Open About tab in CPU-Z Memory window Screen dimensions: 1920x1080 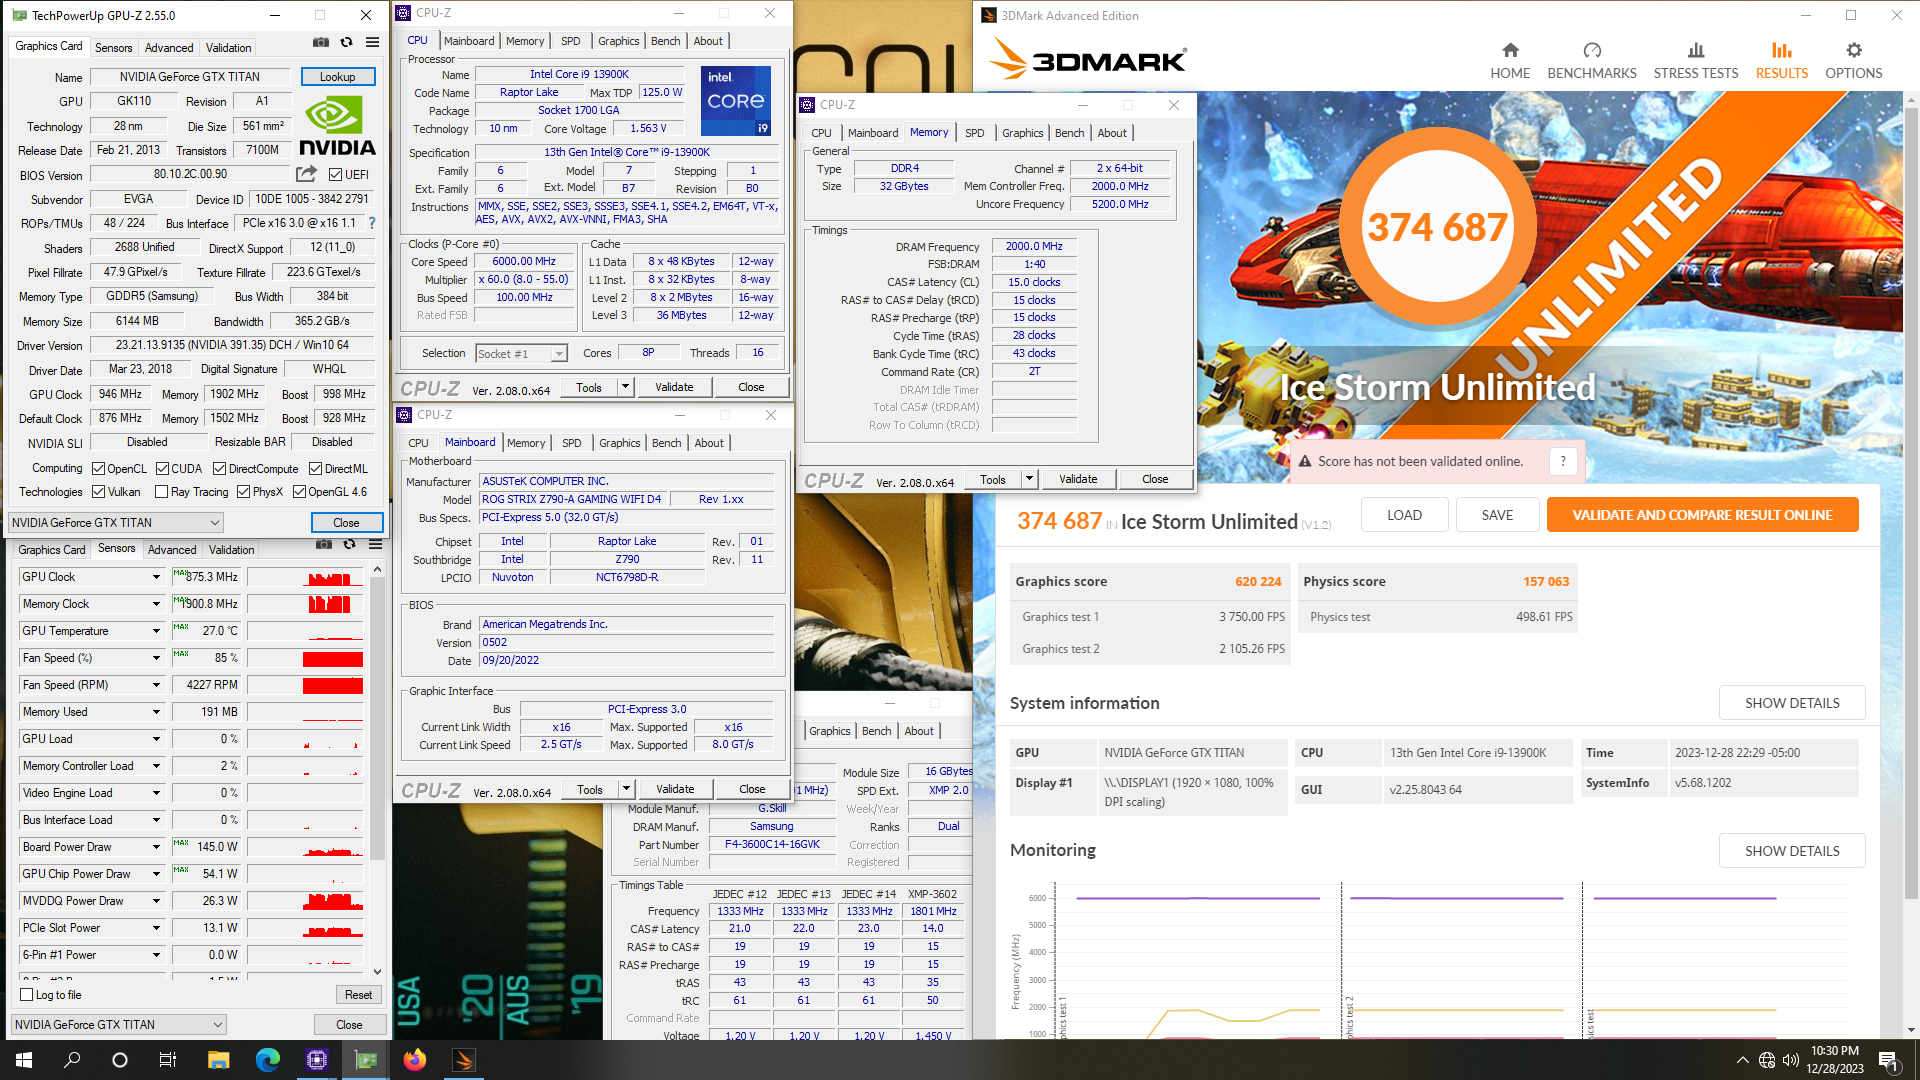pyautogui.click(x=1112, y=133)
